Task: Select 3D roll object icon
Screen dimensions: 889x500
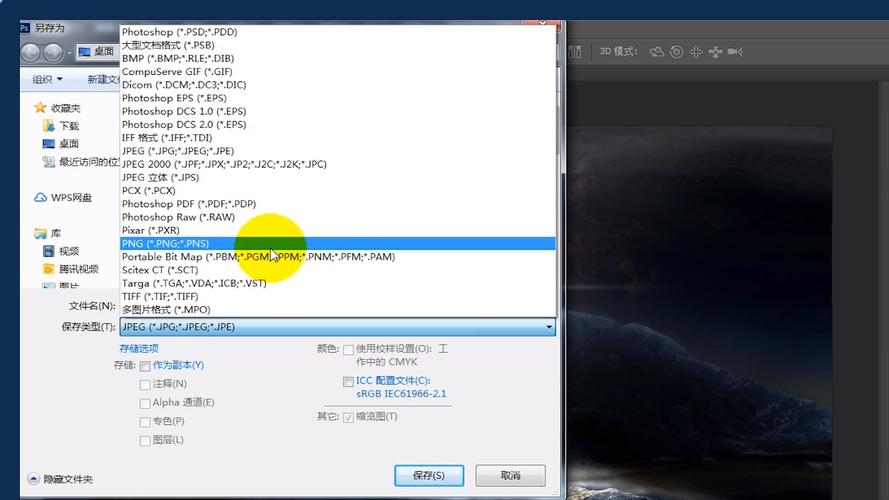Action: pyautogui.click(x=676, y=52)
